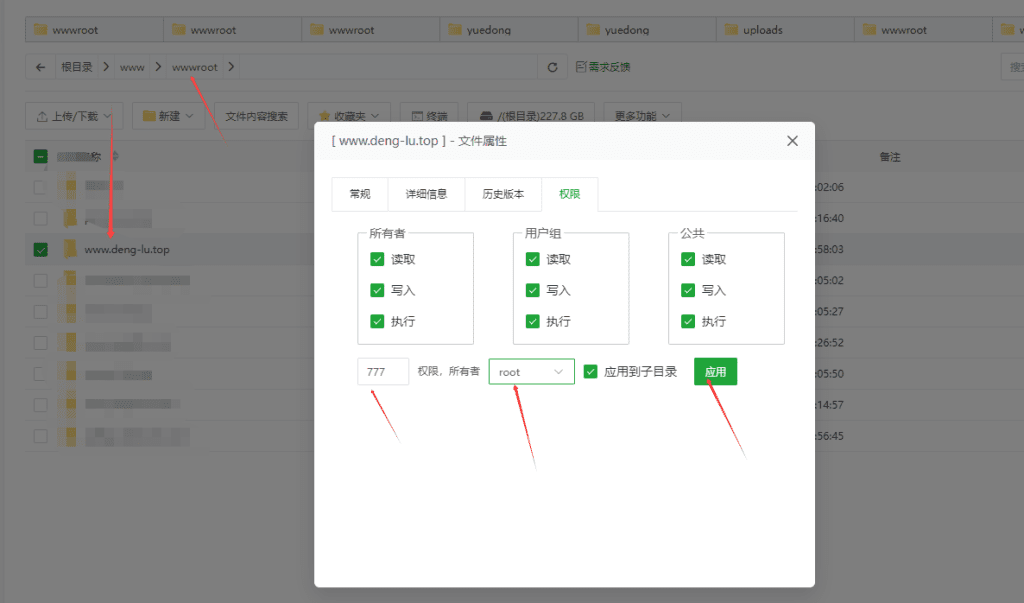The width and height of the screenshot is (1024, 603).
Task: Expand the chevron after wwwroot breadcrumb
Action: click(x=231, y=67)
